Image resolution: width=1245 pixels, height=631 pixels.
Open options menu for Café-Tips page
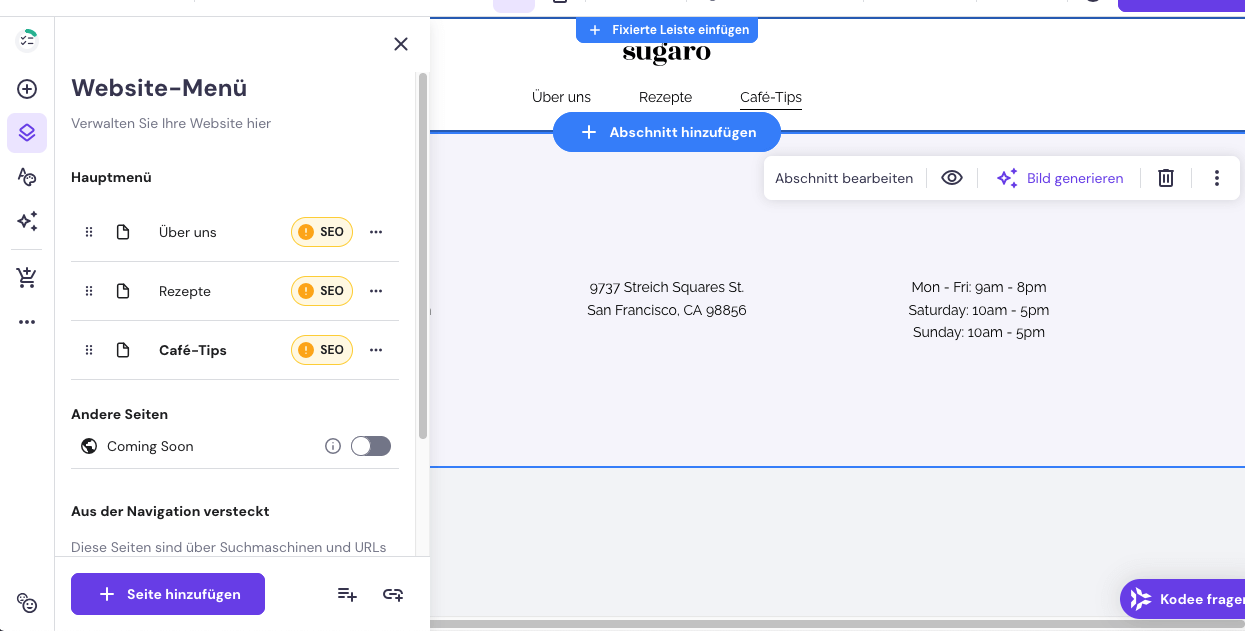(376, 350)
